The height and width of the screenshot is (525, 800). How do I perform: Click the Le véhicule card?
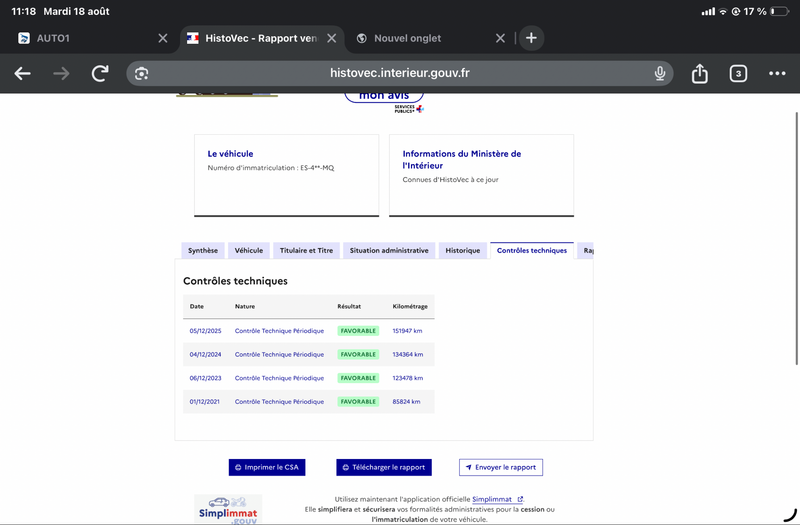[x=286, y=176]
